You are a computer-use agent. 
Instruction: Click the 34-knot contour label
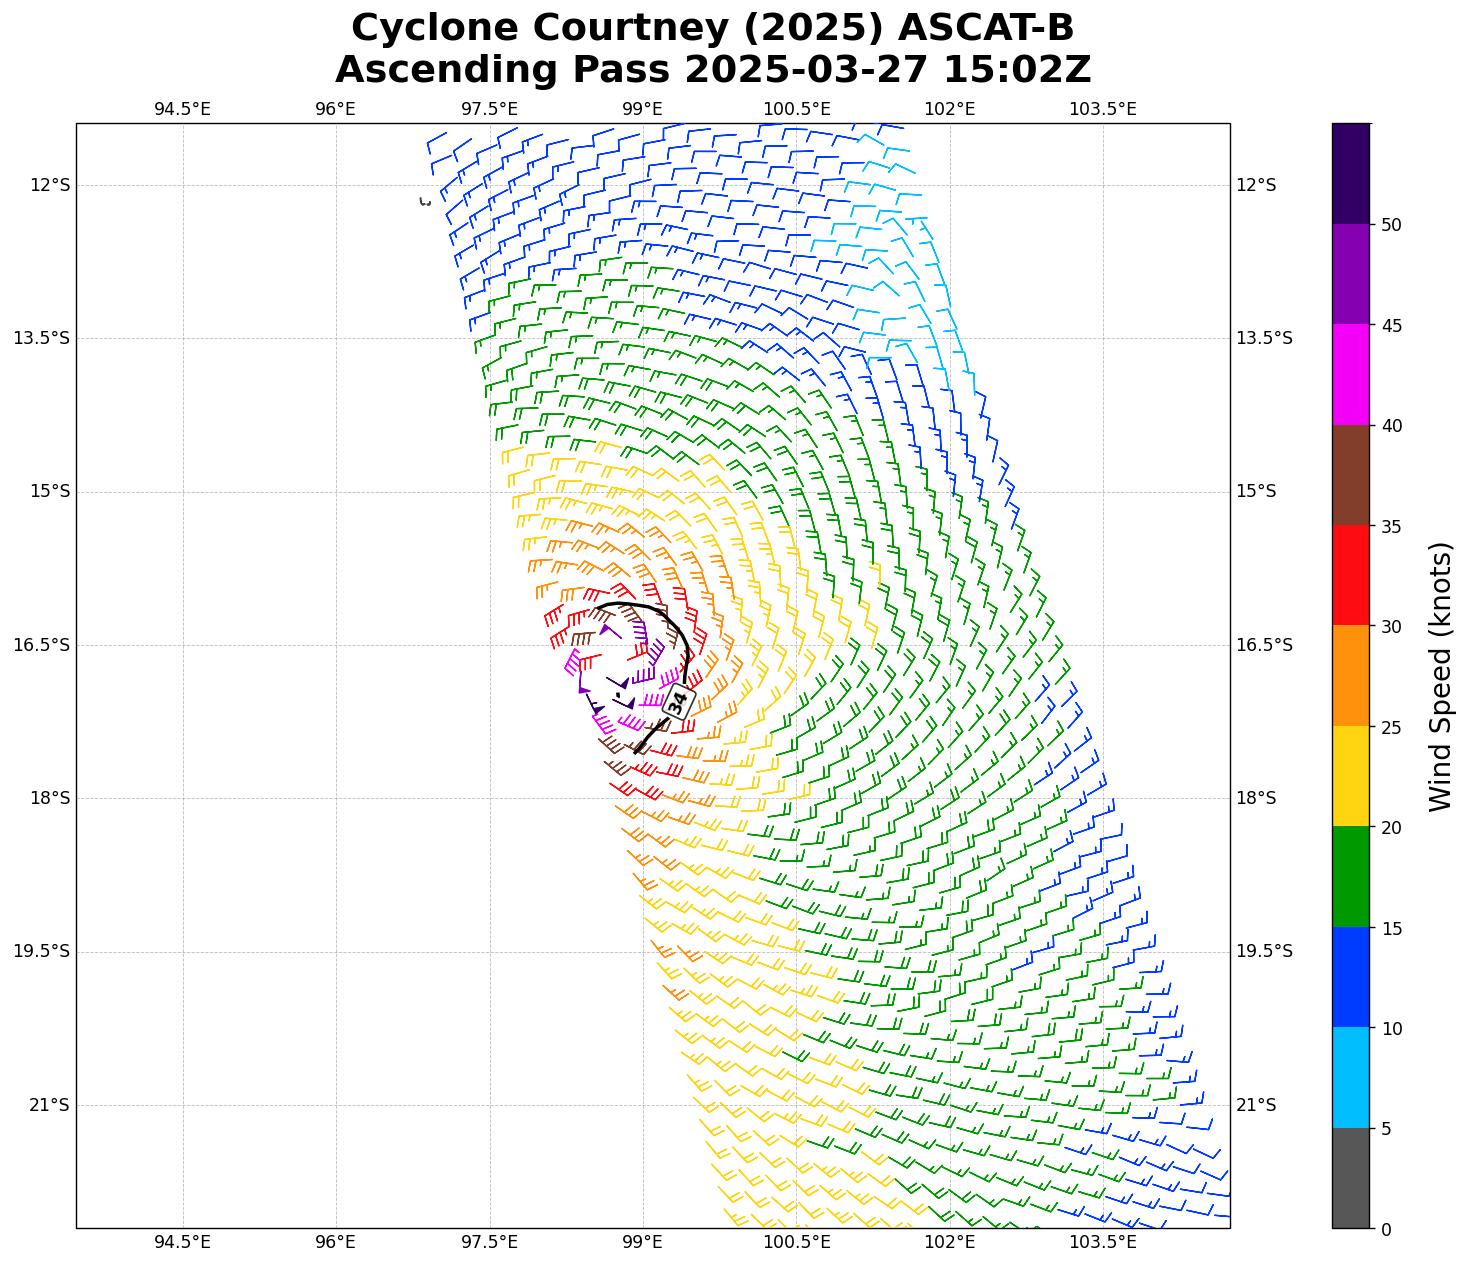678,702
